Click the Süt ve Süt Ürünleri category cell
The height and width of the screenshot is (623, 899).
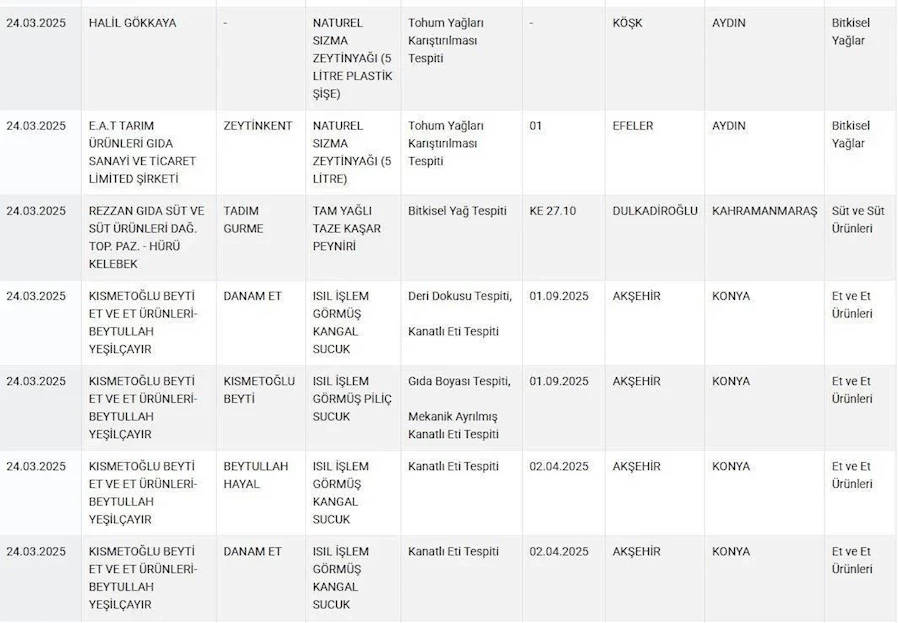858,220
